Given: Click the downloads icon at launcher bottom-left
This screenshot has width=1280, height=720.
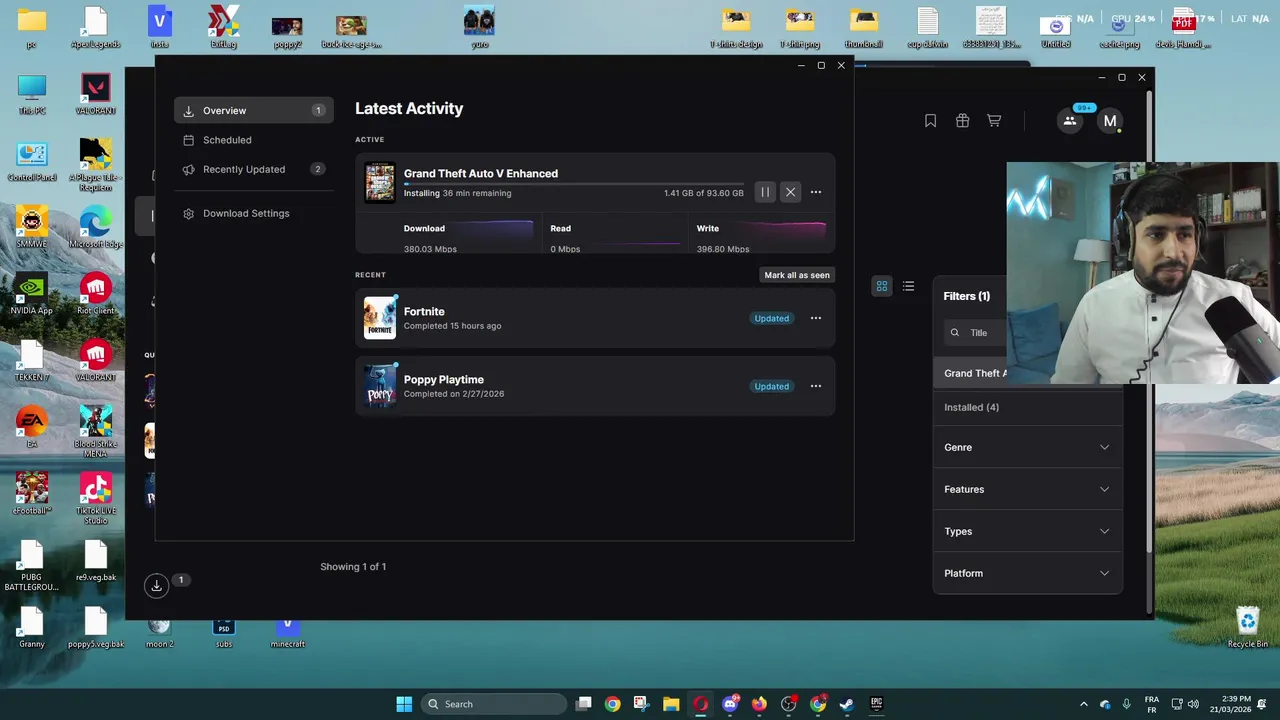Looking at the screenshot, I should (156, 586).
